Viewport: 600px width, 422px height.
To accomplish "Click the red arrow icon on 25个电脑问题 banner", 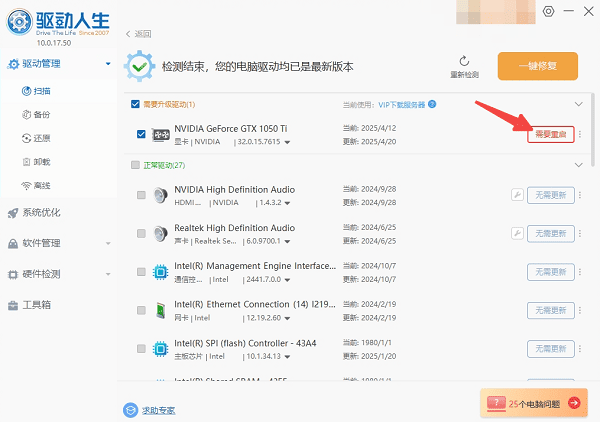I will click(x=574, y=402).
